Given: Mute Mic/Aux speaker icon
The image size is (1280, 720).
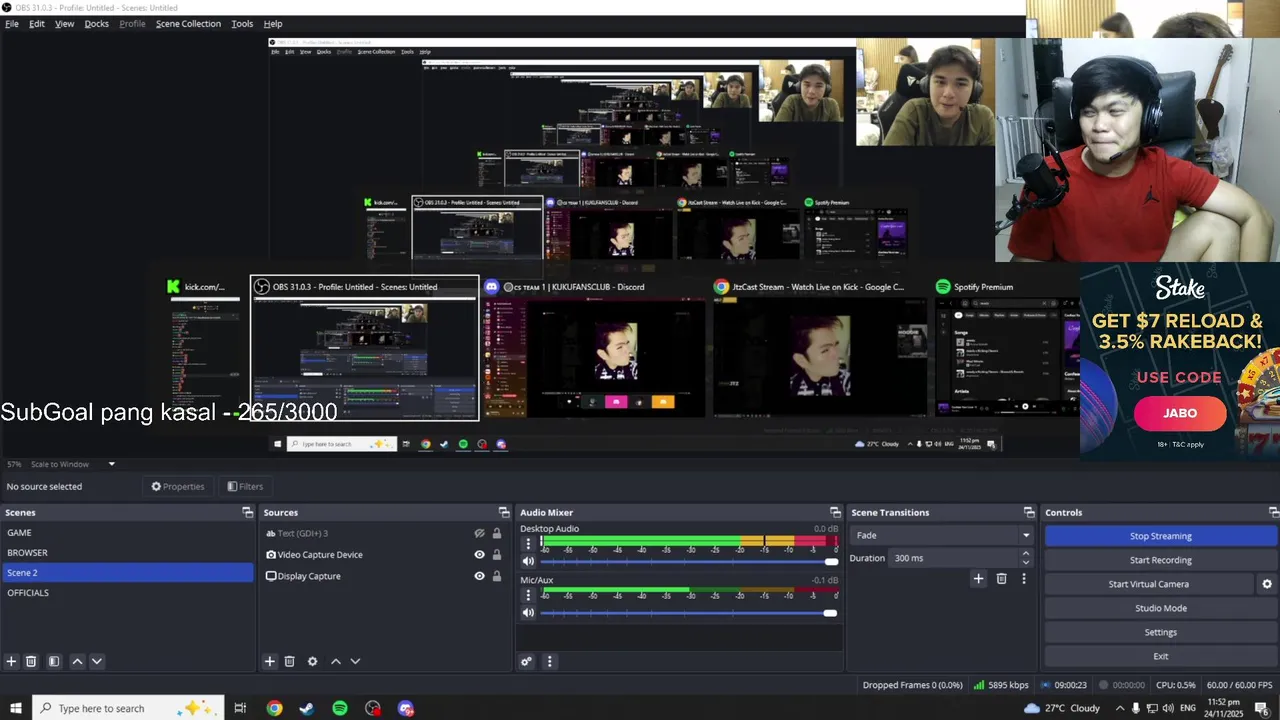Looking at the screenshot, I should [528, 613].
